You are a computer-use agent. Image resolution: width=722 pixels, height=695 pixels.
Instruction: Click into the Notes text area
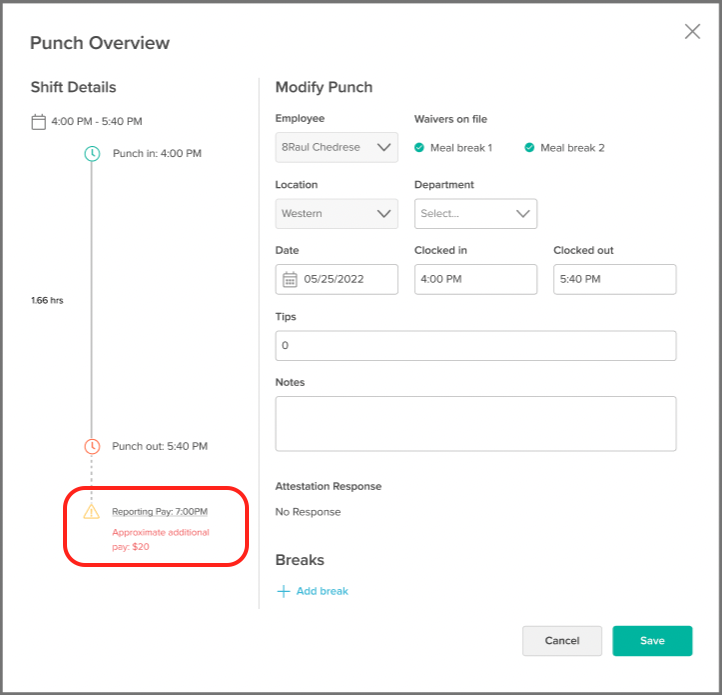pyautogui.click(x=476, y=424)
